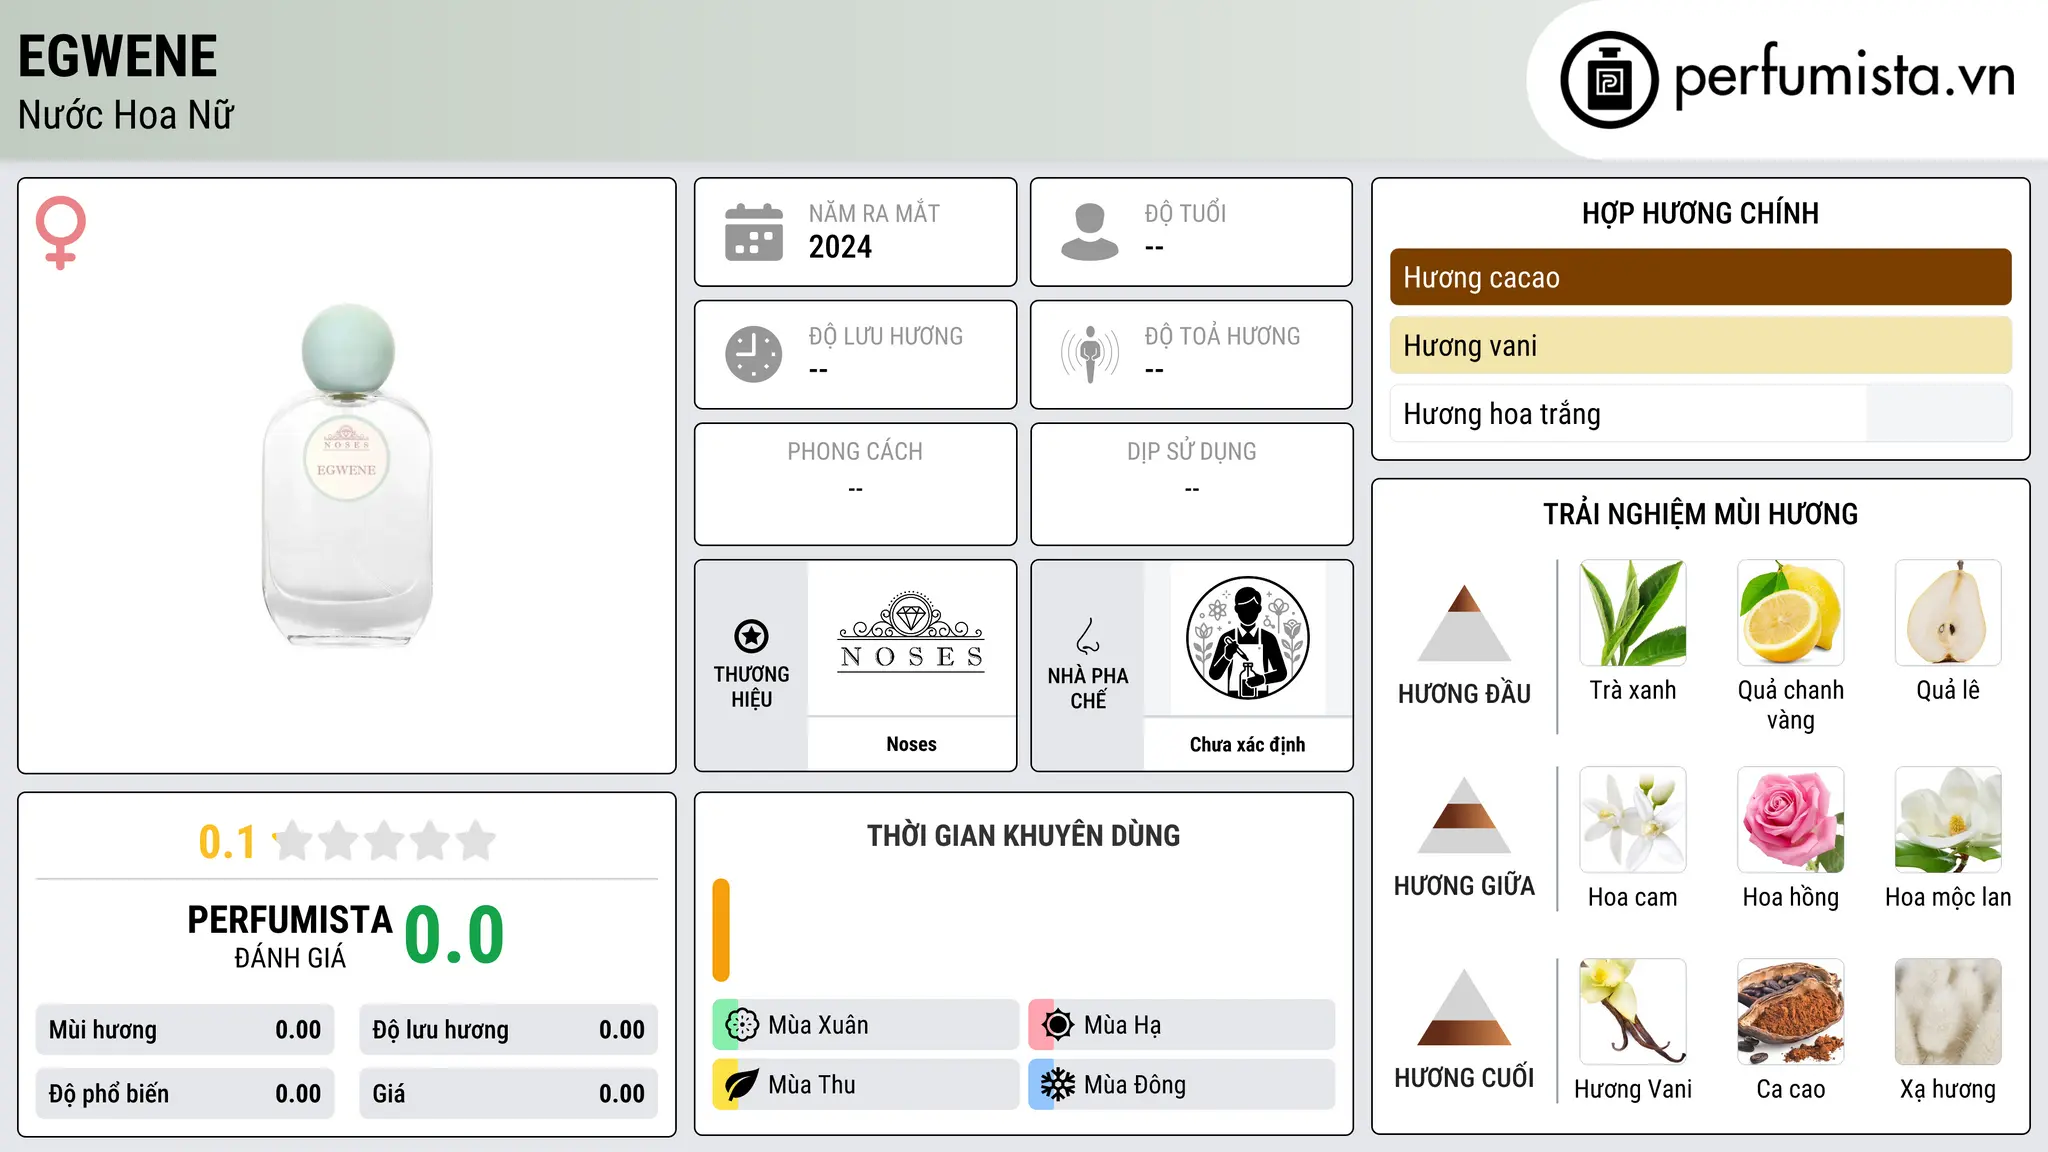The height and width of the screenshot is (1152, 2048).
Task: Click the Mùa Xuân flower icon
Action: pos(742,1025)
